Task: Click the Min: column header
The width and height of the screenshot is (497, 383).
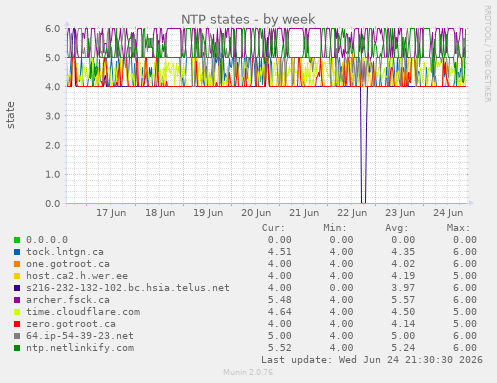Action: pyautogui.click(x=335, y=228)
